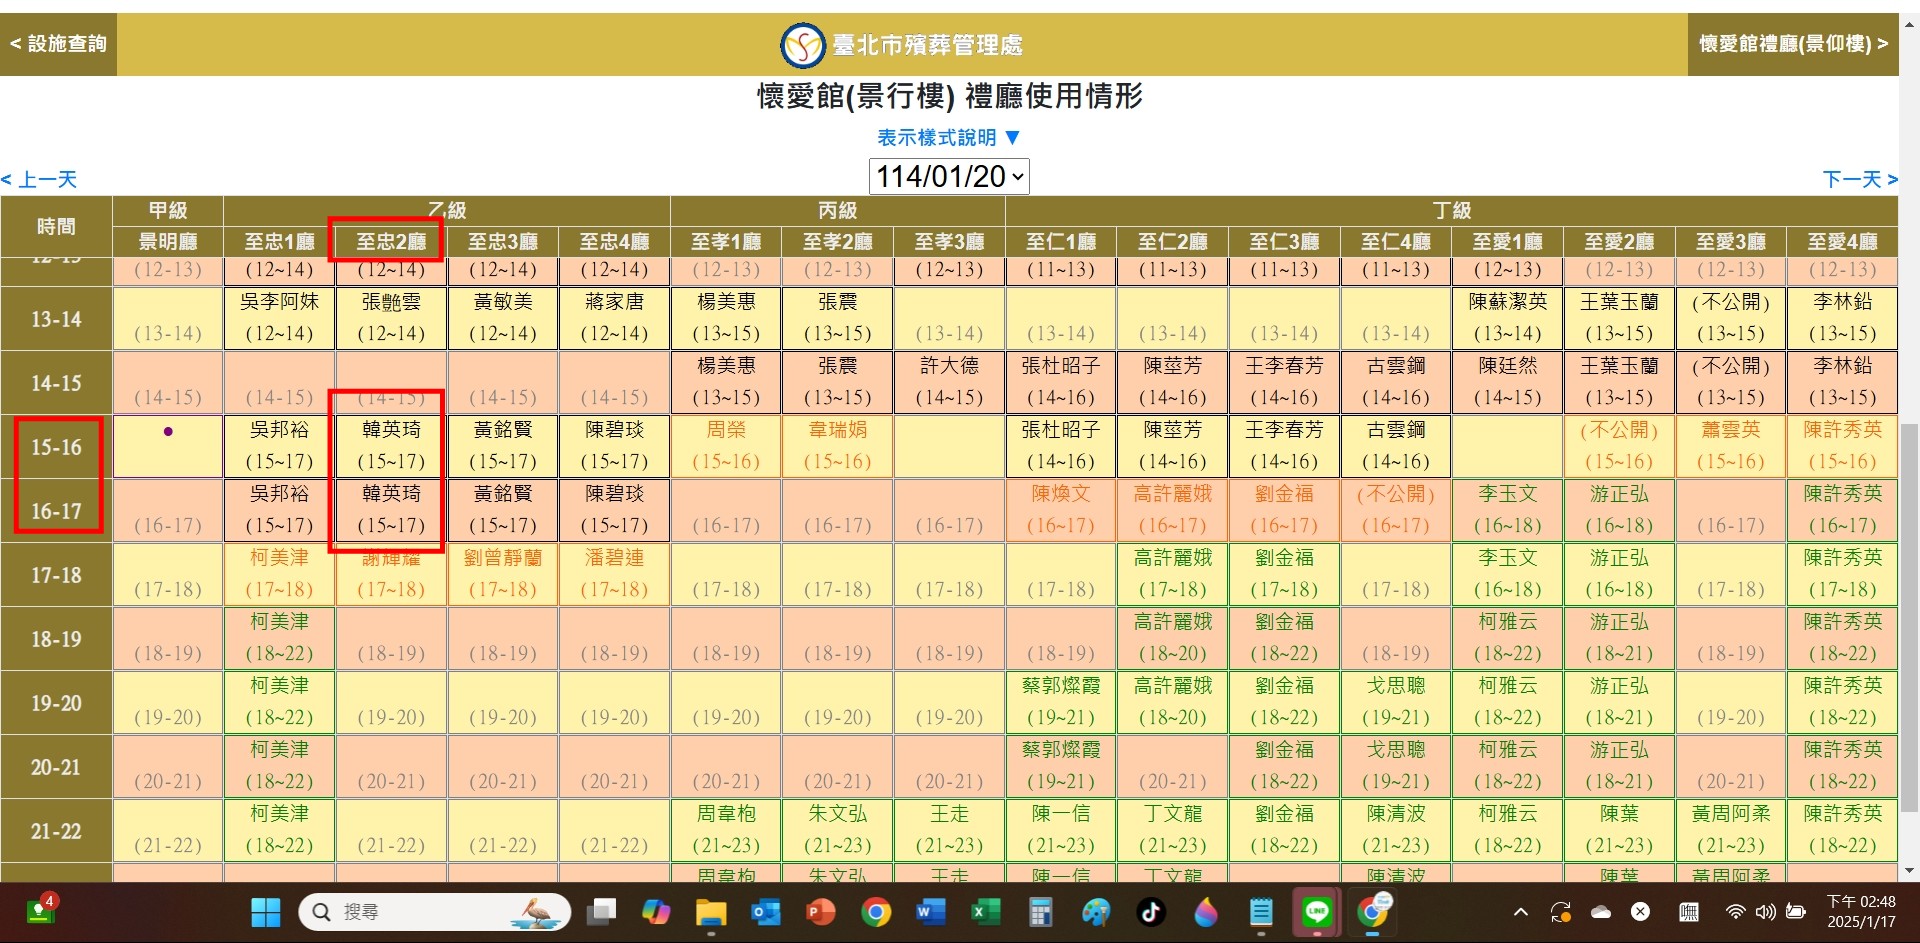The image size is (1920, 943).
Task: Toggle the system volume icon
Action: point(1766,912)
